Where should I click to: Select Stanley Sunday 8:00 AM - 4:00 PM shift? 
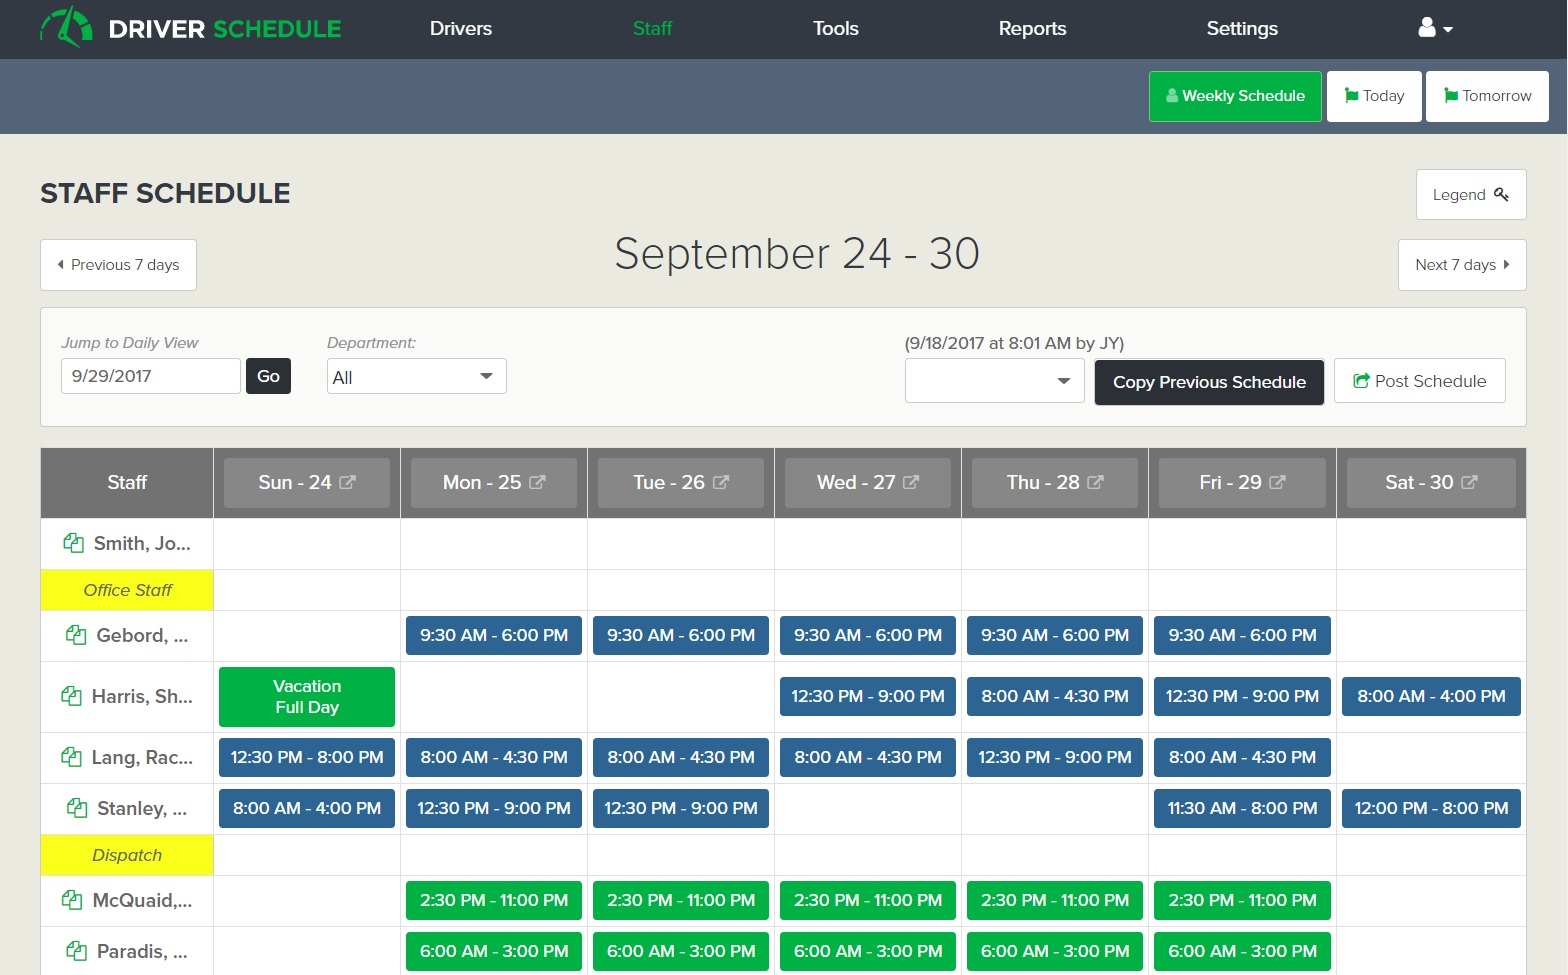click(307, 808)
